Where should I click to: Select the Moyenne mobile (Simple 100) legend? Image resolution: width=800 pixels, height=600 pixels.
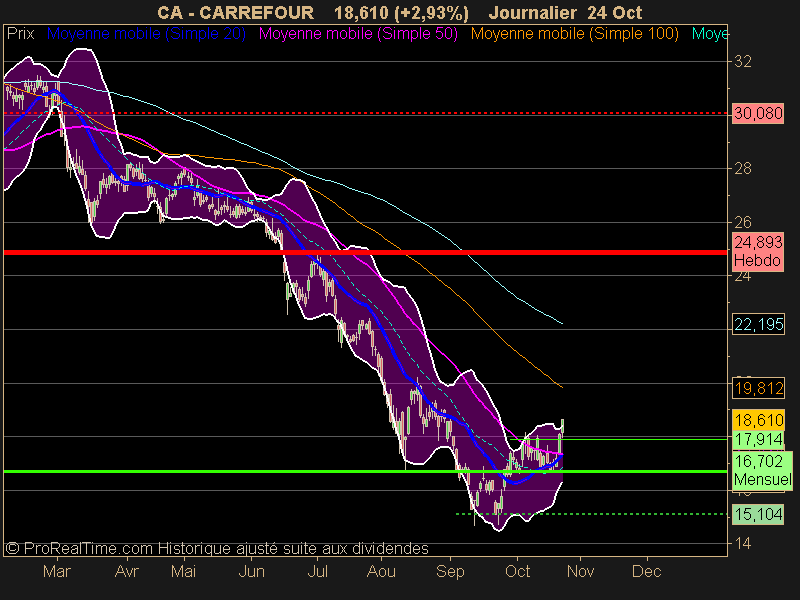coord(574,34)
